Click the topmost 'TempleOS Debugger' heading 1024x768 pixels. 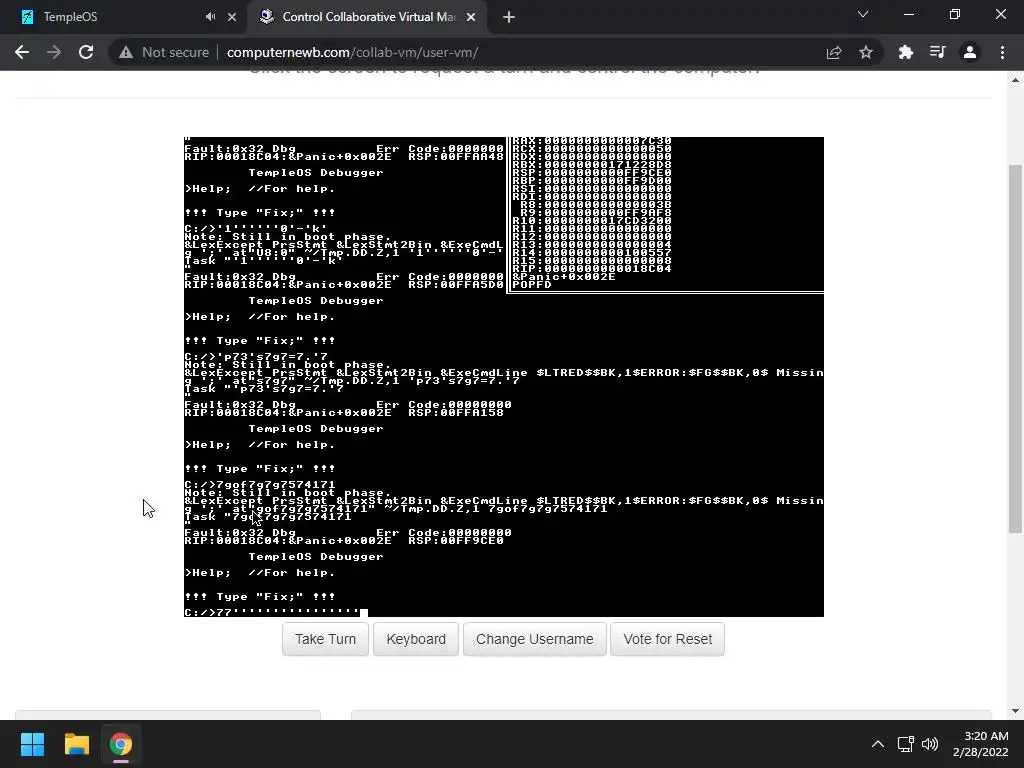tap(316, 173)
